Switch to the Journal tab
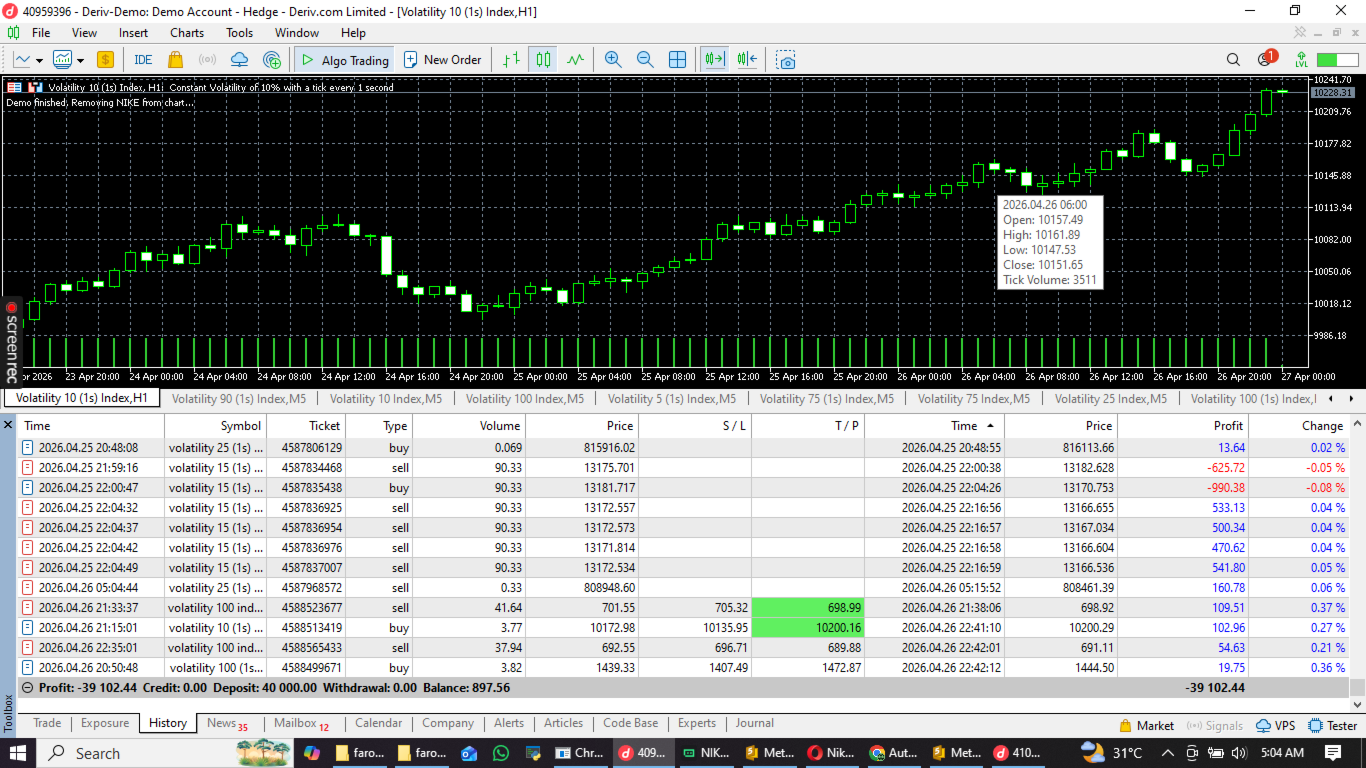The image size is (1366, 768). tap(754, 723)
